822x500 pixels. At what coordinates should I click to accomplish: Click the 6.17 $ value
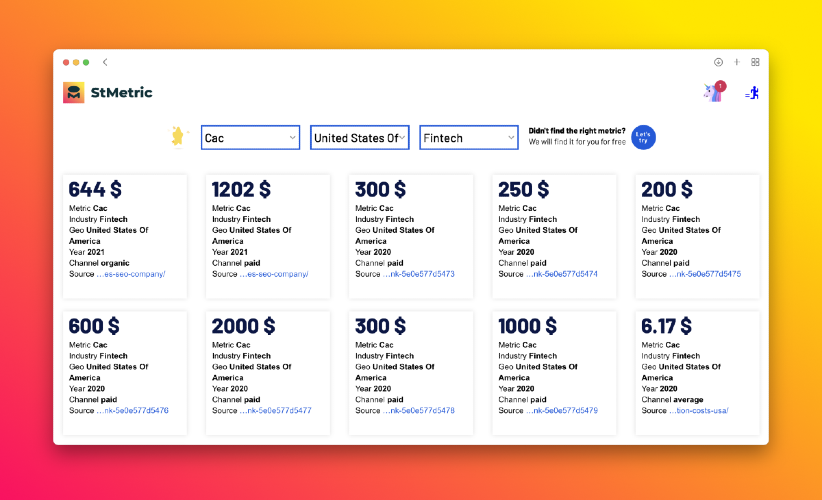coord(666,326)
